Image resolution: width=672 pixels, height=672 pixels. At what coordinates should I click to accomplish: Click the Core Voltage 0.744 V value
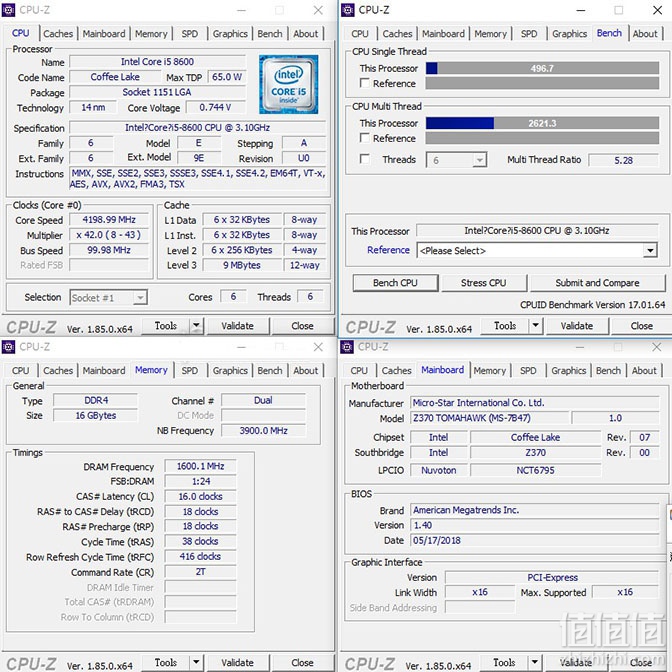pos(215,107)
